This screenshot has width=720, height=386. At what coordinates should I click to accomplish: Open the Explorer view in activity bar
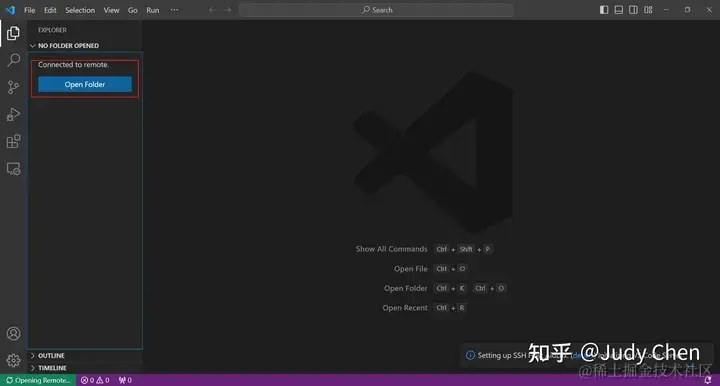pos(13,33)
